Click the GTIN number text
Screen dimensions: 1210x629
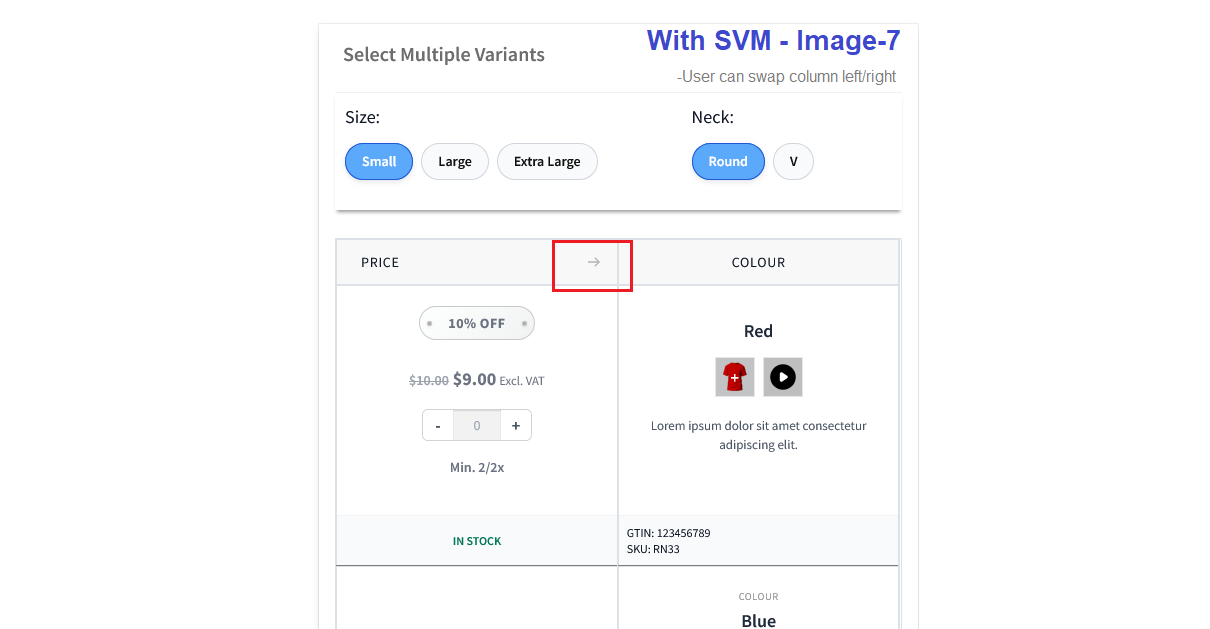coord(668,533)
